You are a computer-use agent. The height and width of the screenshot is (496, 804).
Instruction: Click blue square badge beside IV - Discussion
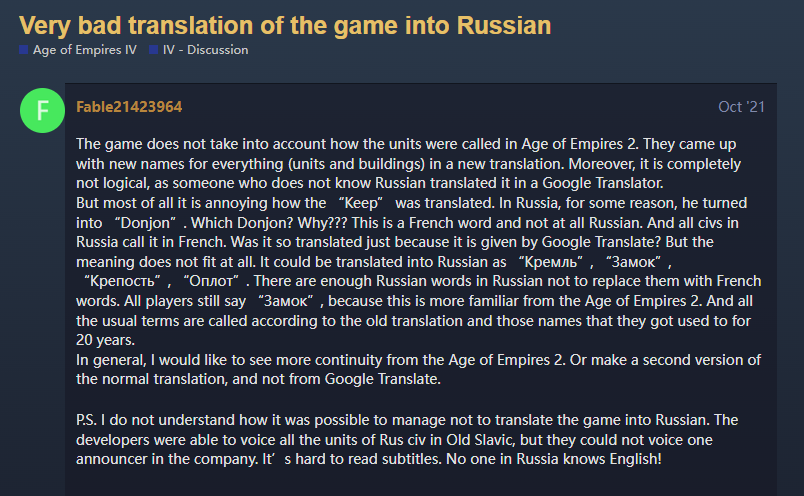click(x=152, y=49)
